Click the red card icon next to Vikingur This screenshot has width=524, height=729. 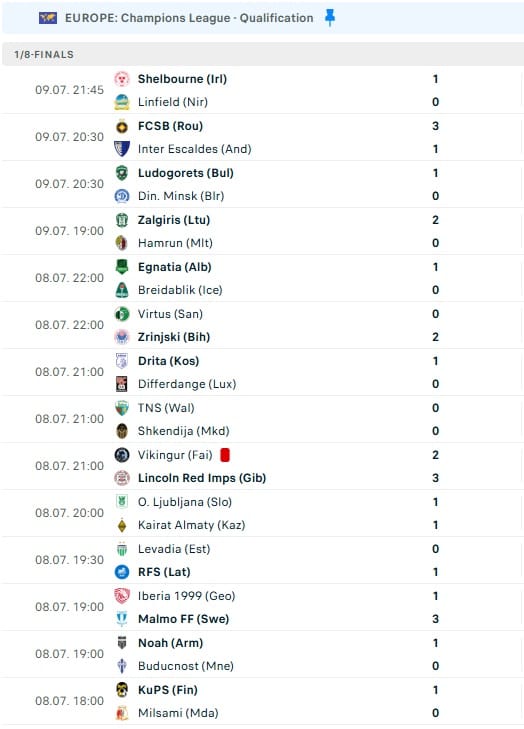(225, 455)
